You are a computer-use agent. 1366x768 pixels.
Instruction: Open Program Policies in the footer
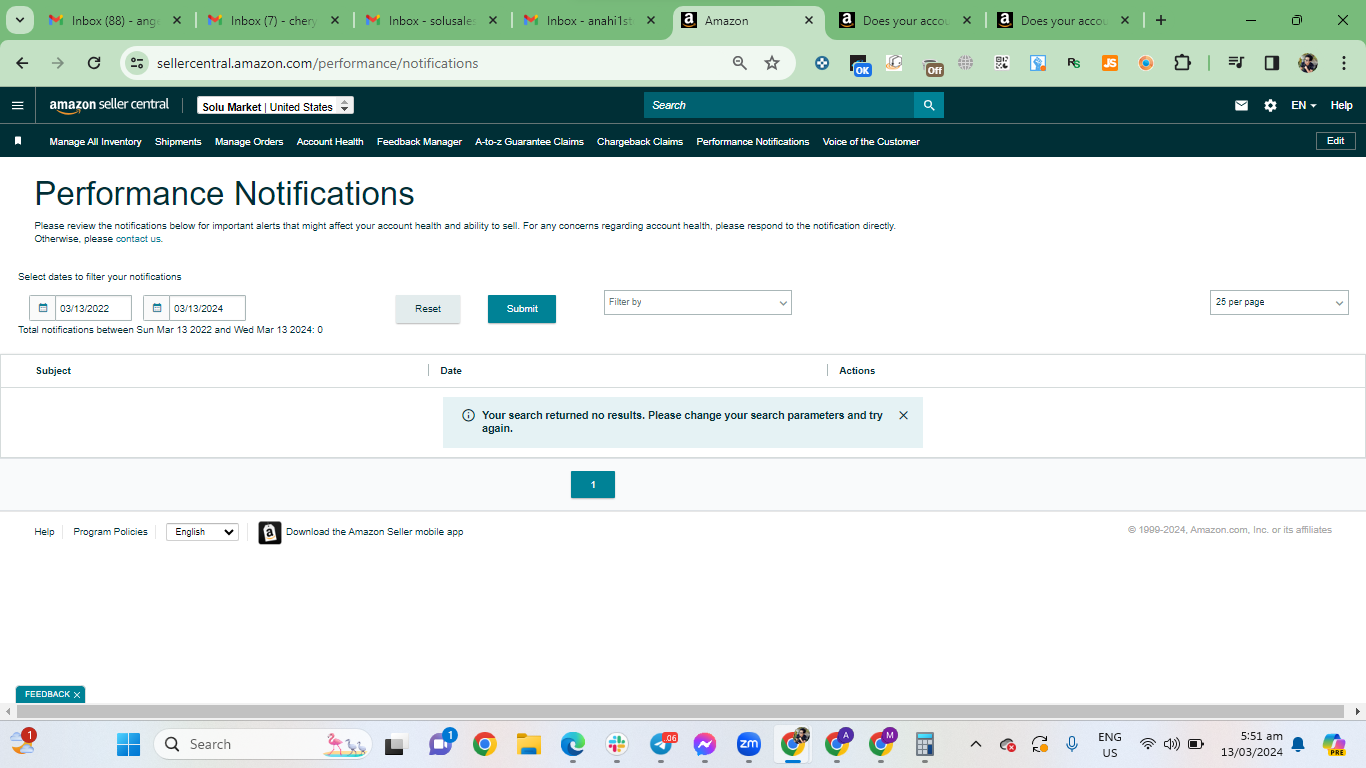pos(110,532)
